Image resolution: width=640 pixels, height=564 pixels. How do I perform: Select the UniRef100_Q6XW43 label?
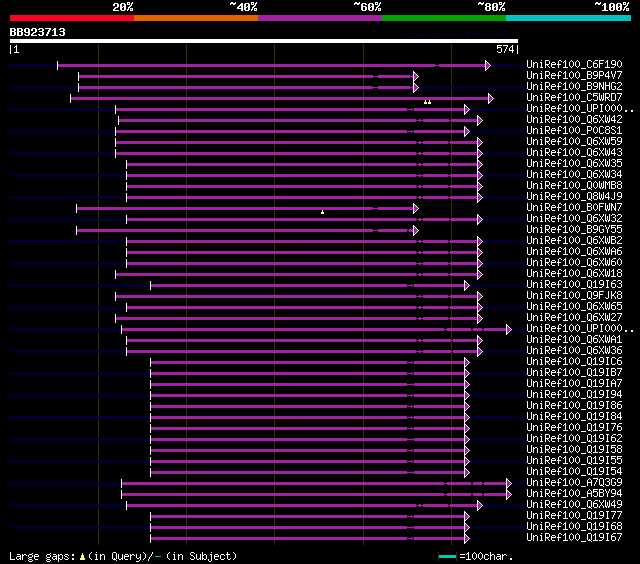[x=574, y=153]
